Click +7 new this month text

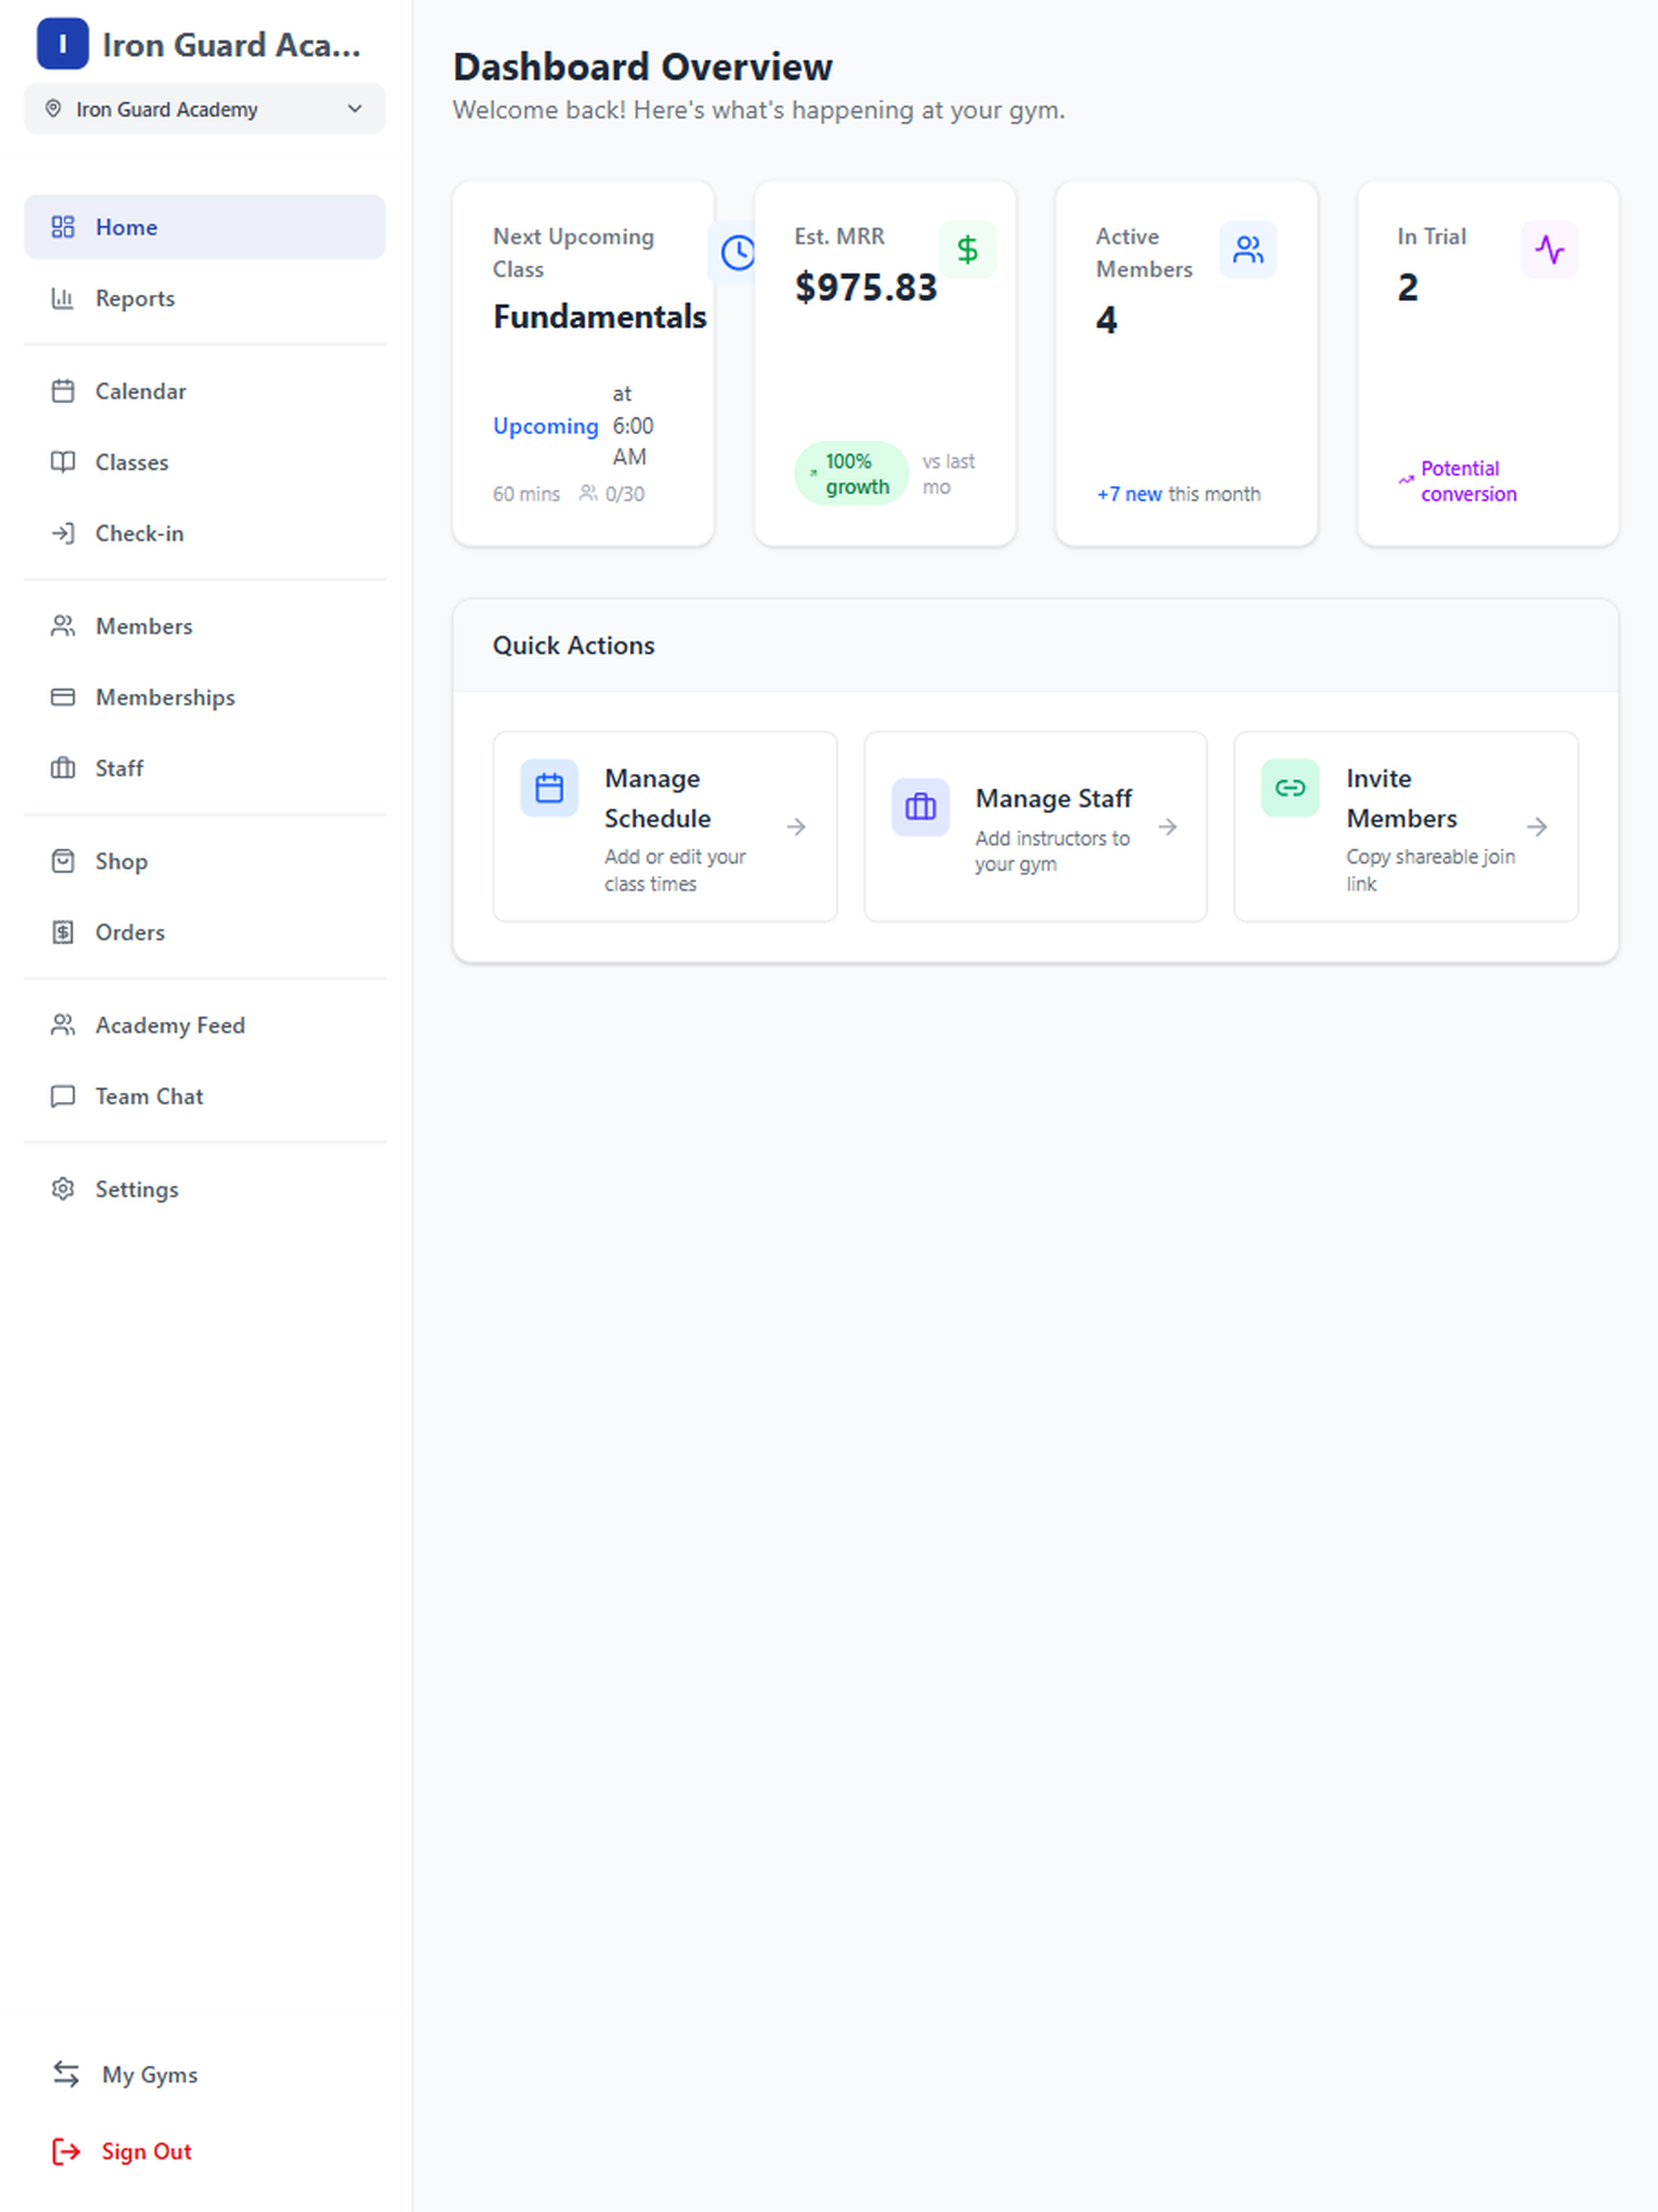1178,494
